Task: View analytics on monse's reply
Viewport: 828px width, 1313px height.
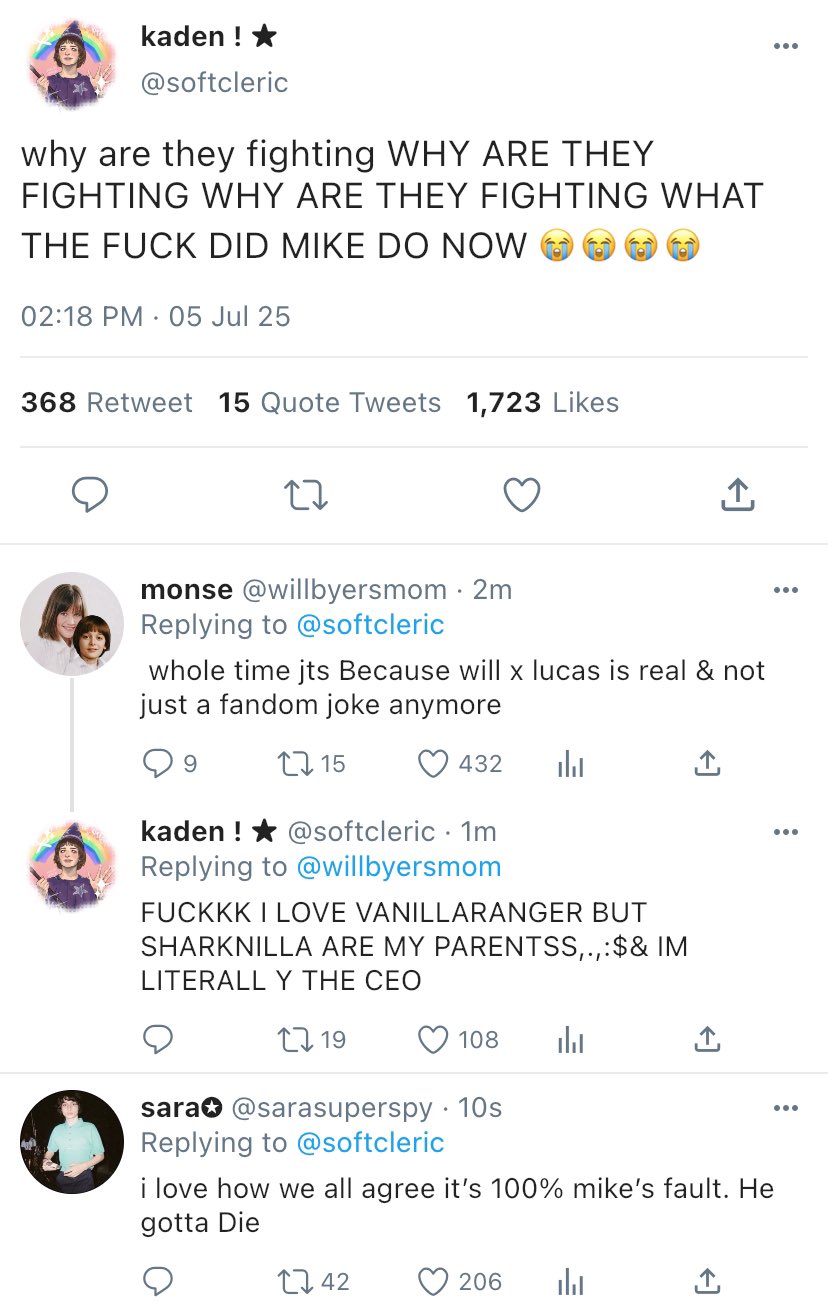Action: click(569, 764)
